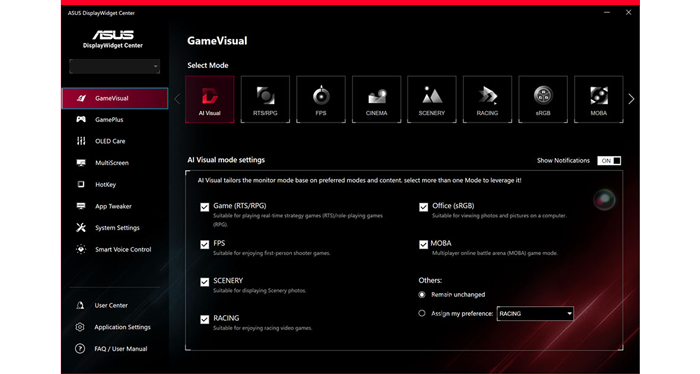This screenshot has width=700, height=374.
Task: Click the User Center bell icon
Action: coord(80,305)
